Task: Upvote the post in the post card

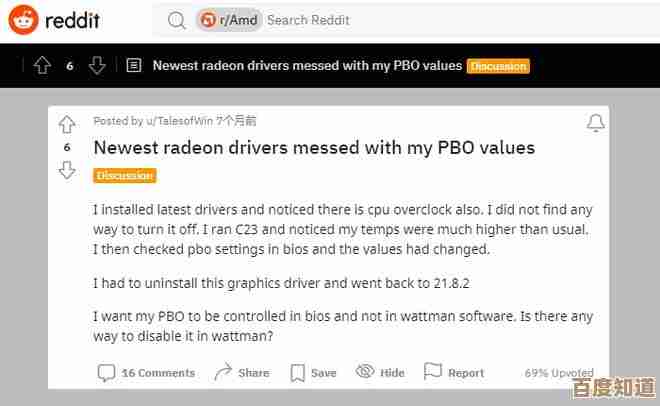Action: [x=67, y=124]
